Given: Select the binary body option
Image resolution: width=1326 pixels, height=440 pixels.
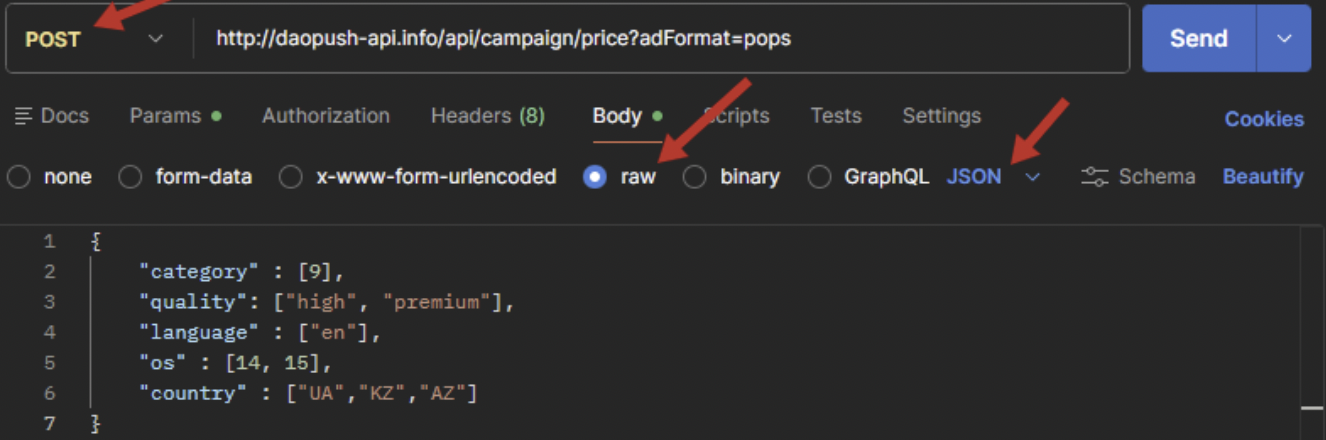Looking at the screenshot, I should pos(695,177).
